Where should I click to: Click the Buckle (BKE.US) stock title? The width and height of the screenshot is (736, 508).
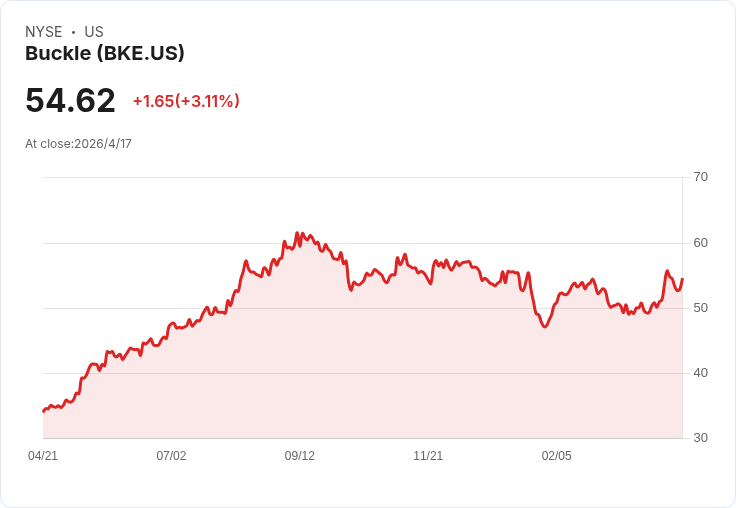click(x=105, y=53)
